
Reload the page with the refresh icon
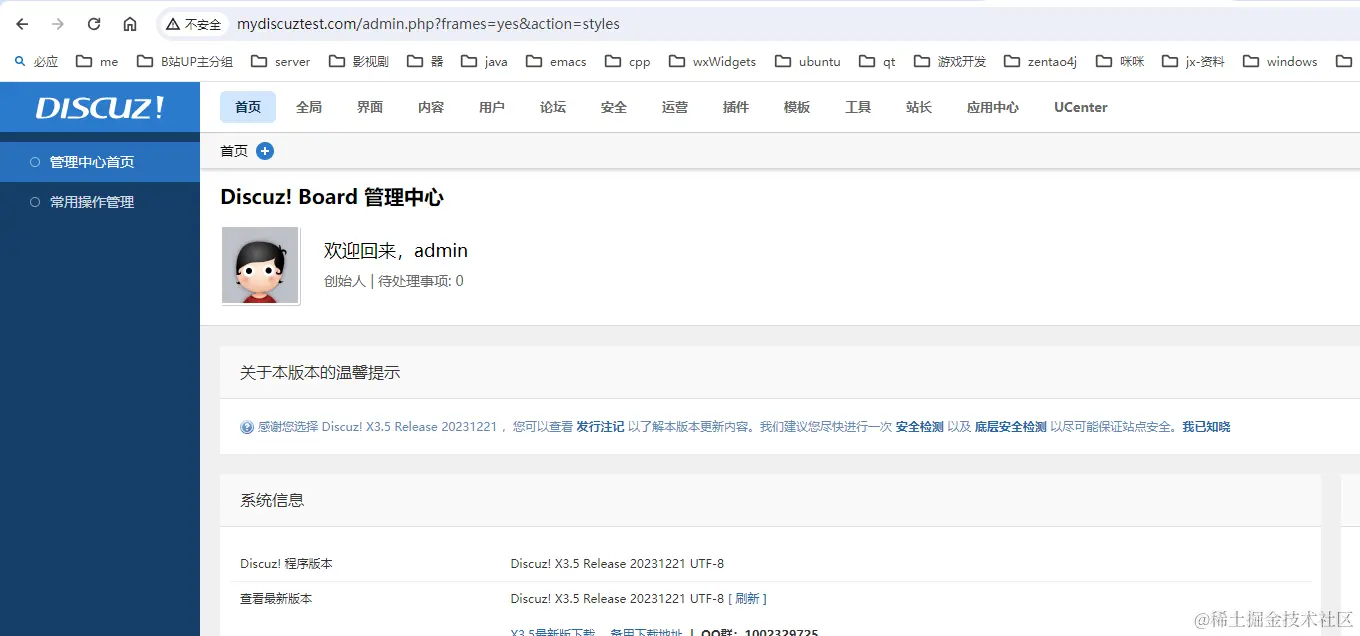click(x=94, y=24)
